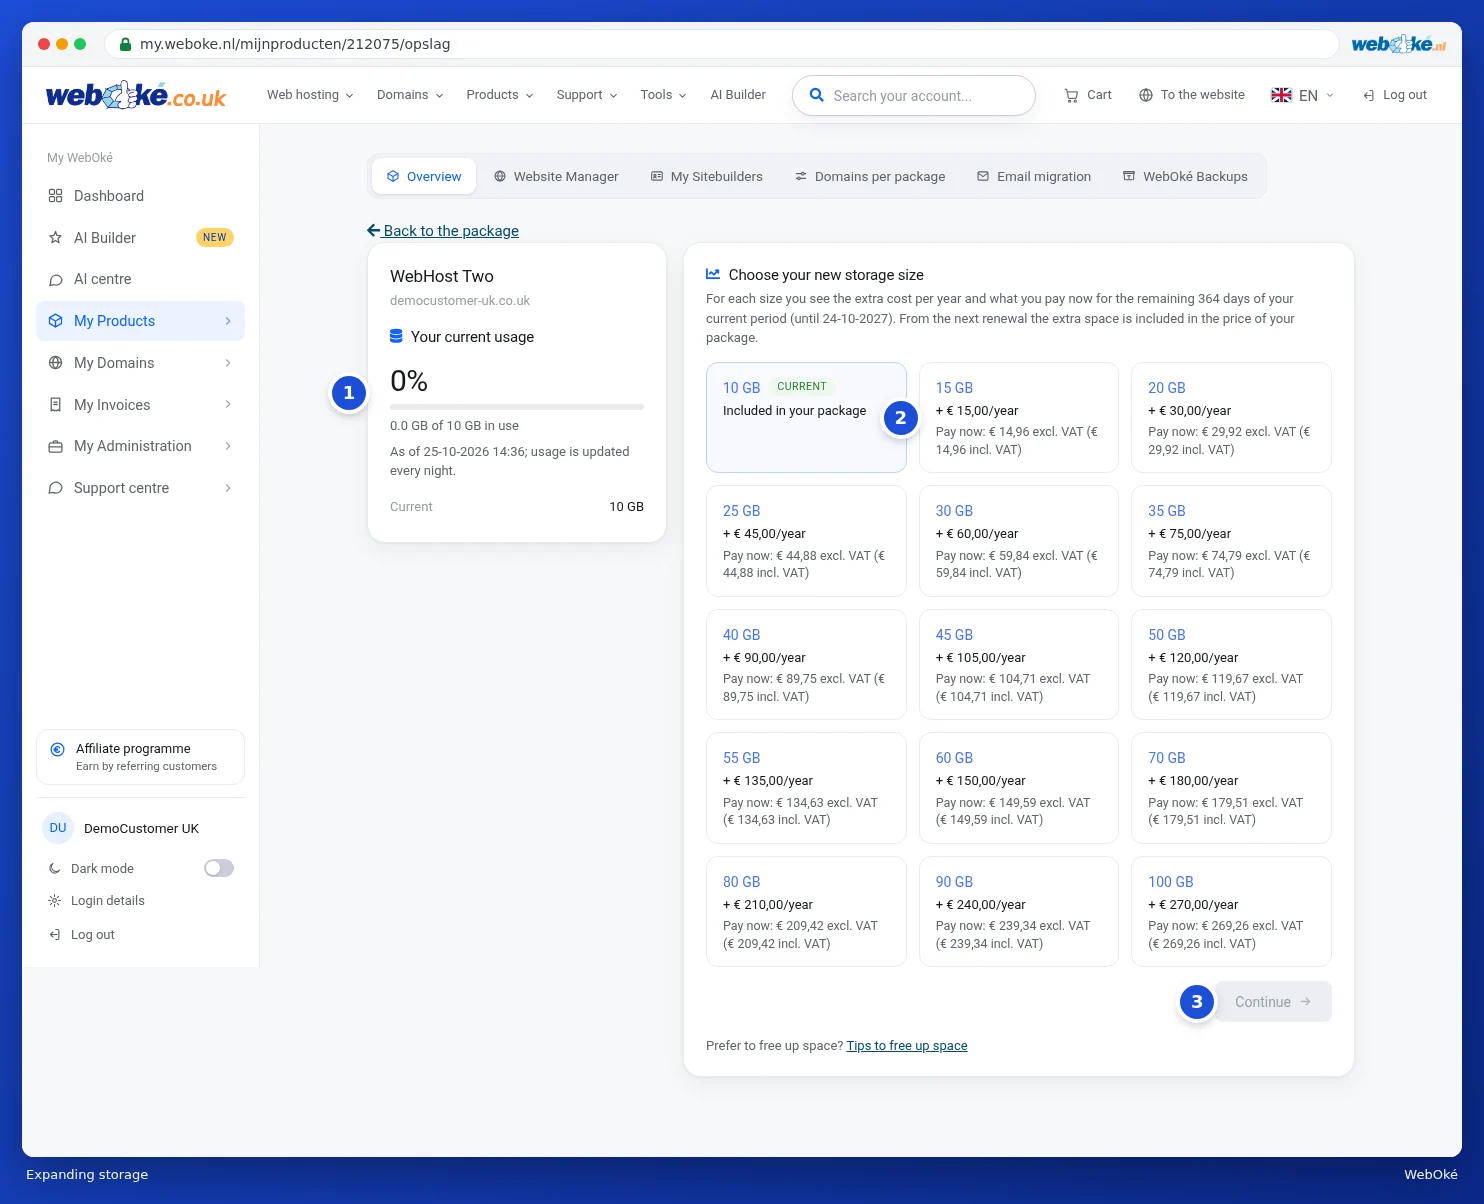Click the storage usage progress bar
The height and width of the screenshot is (1204, 1484).
517,407
